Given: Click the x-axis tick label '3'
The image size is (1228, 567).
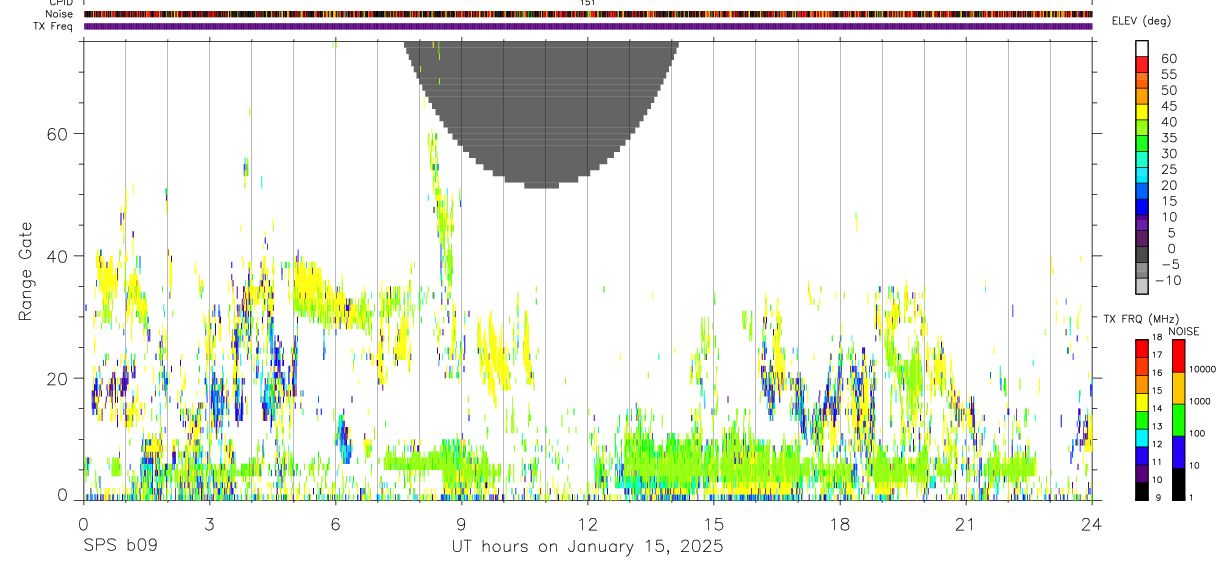Looking at the screenshot, I should coord(209,523).
